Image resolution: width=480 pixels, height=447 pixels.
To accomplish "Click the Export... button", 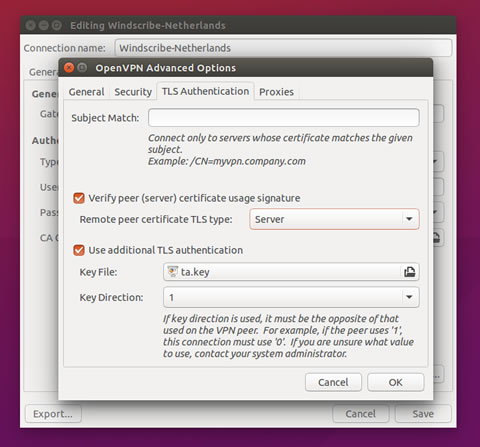I will [x=53, y=414].
